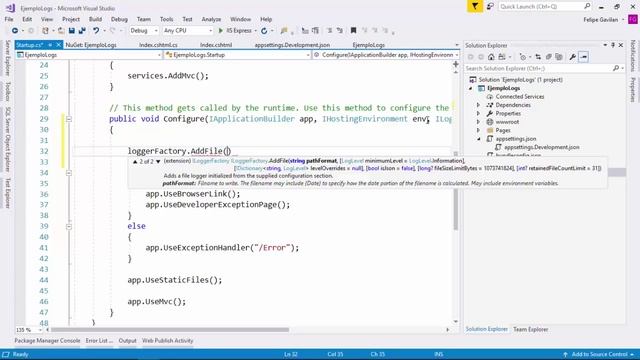Click the Refresh browser icon beside IIS Express
The image size is (640, 360).
[264, 31]
